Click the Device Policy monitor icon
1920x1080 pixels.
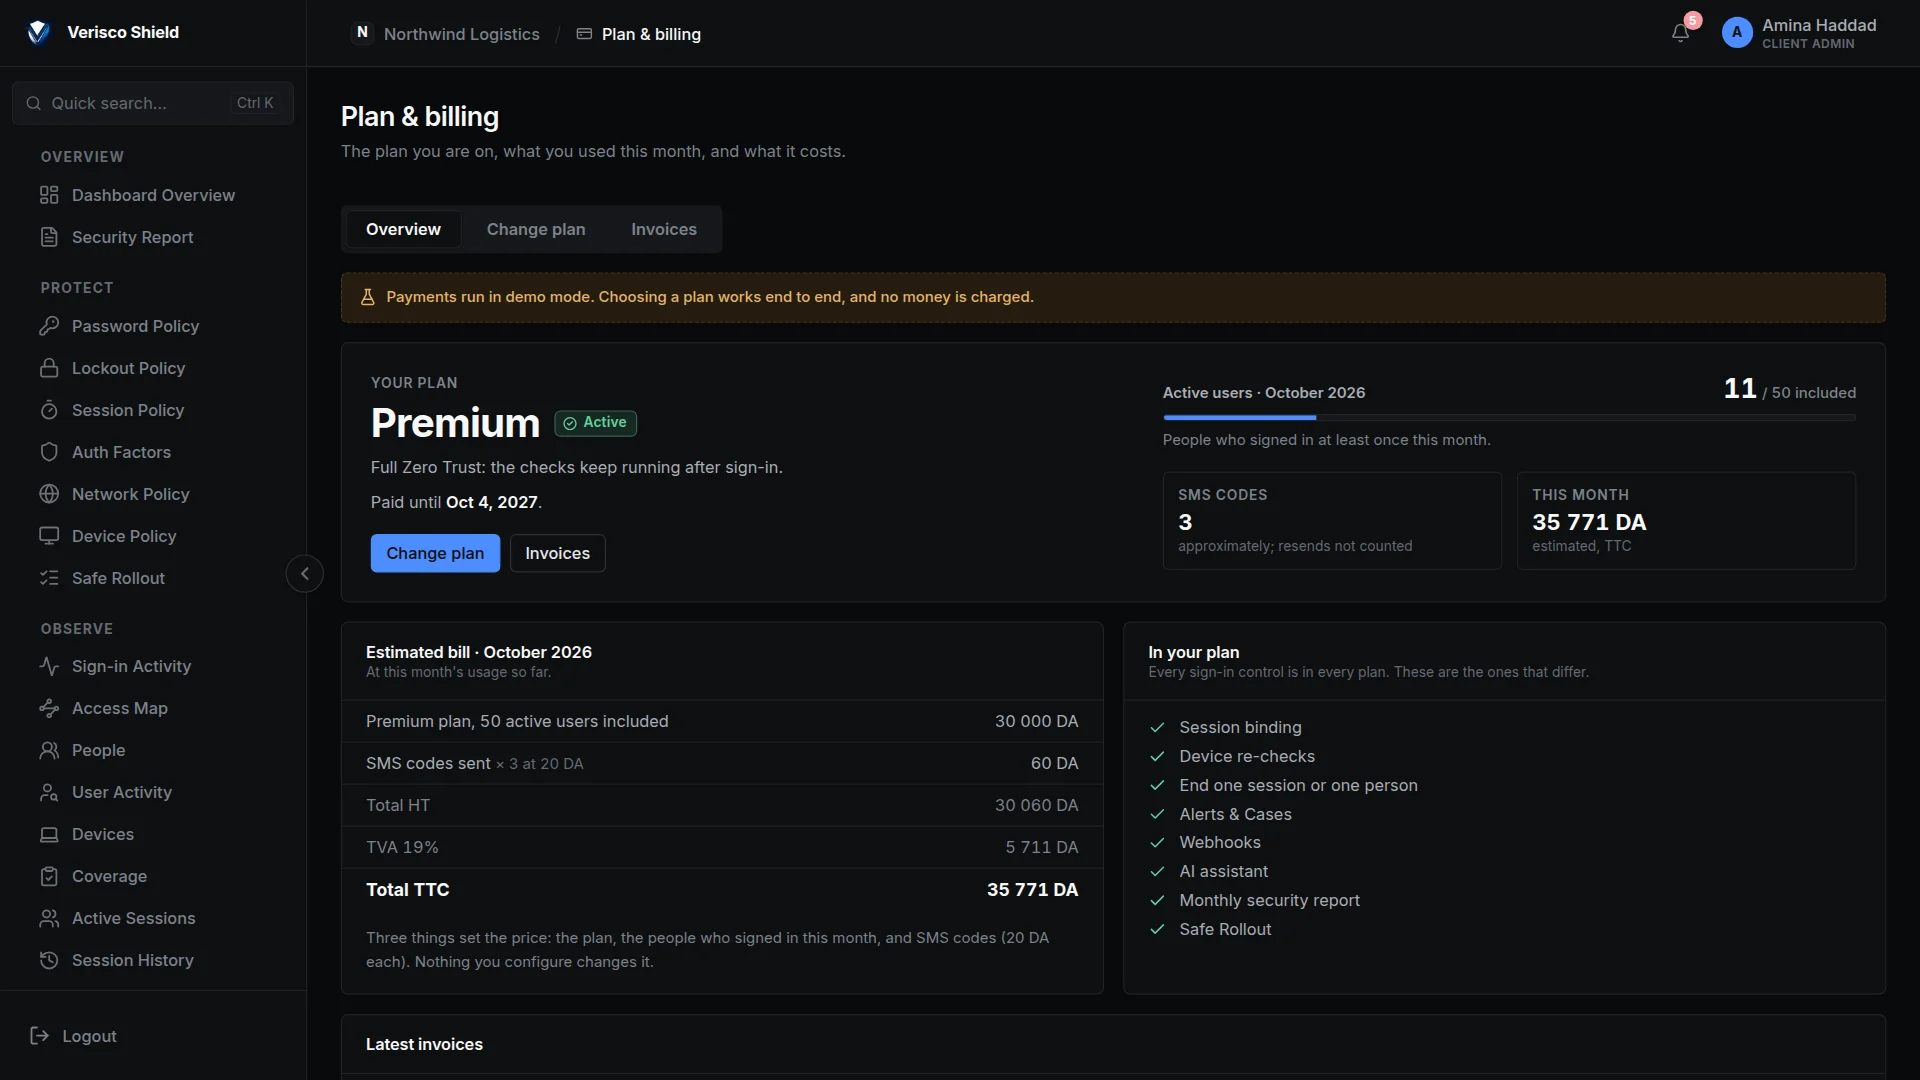(49, 536)
